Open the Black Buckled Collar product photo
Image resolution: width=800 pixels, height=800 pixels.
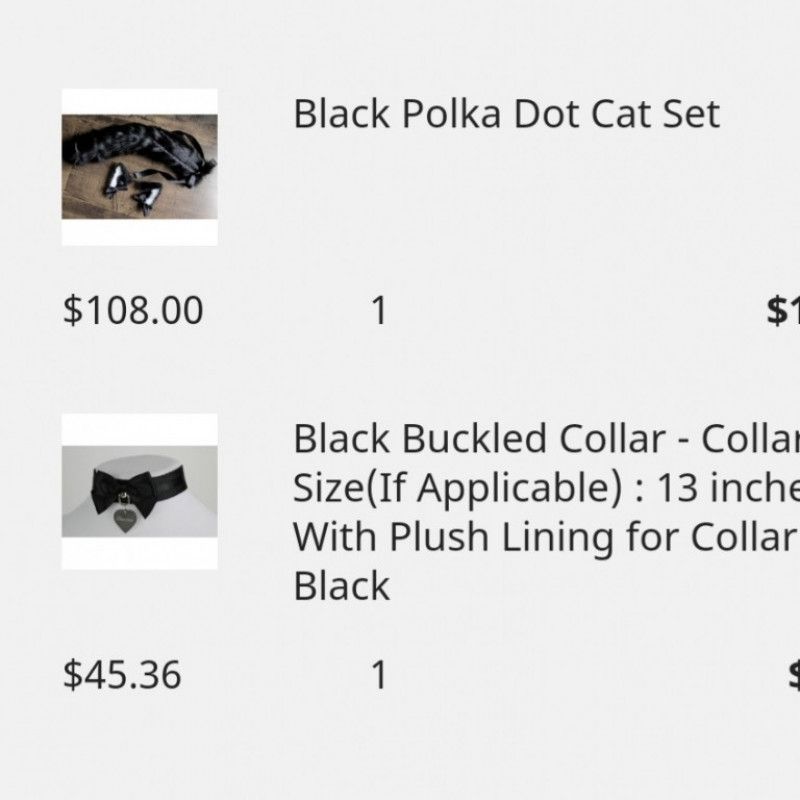140,491
